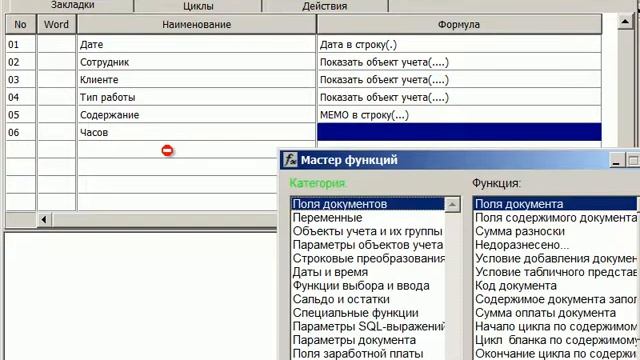The width and height of the screenshot is (640, 360).
Task: Click the formula cell МЕМО в строку(...)
Action: coord(459,114)
